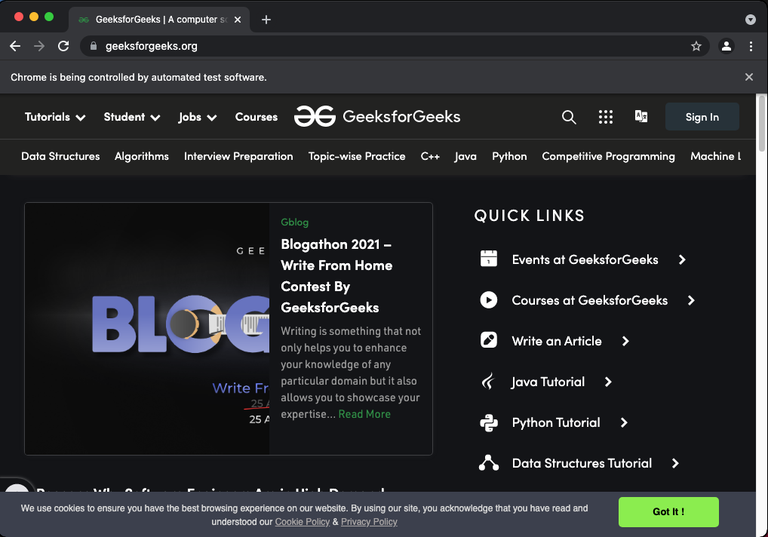The width and height of the screenshot is (768, 537).
Task: Expand the Jobs dropdown menu
Action: pos(197,117)
